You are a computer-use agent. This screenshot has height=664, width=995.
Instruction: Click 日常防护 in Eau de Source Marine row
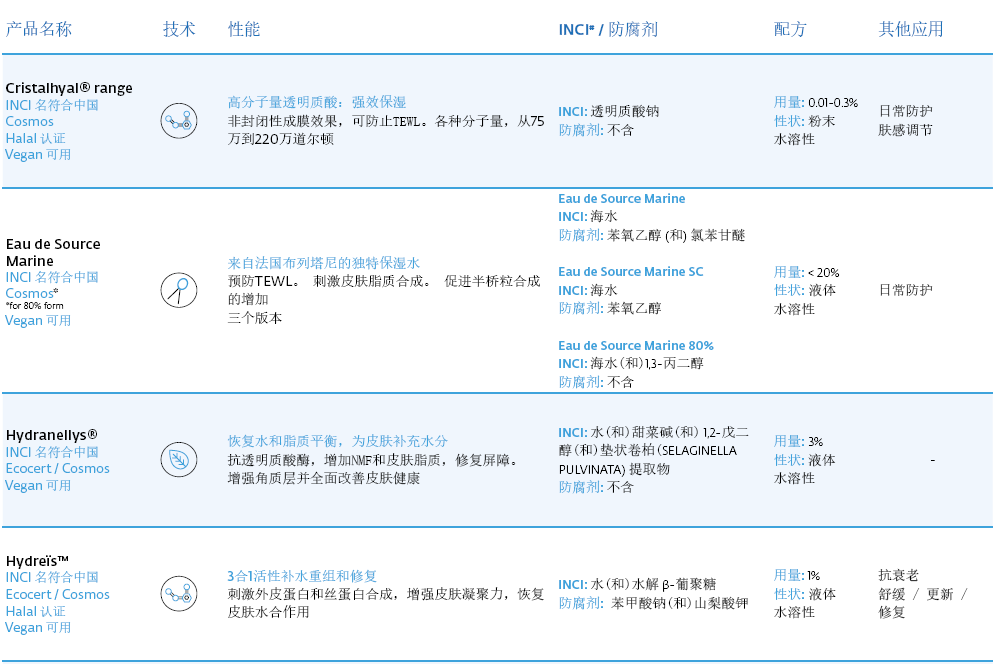coord(906,290)
